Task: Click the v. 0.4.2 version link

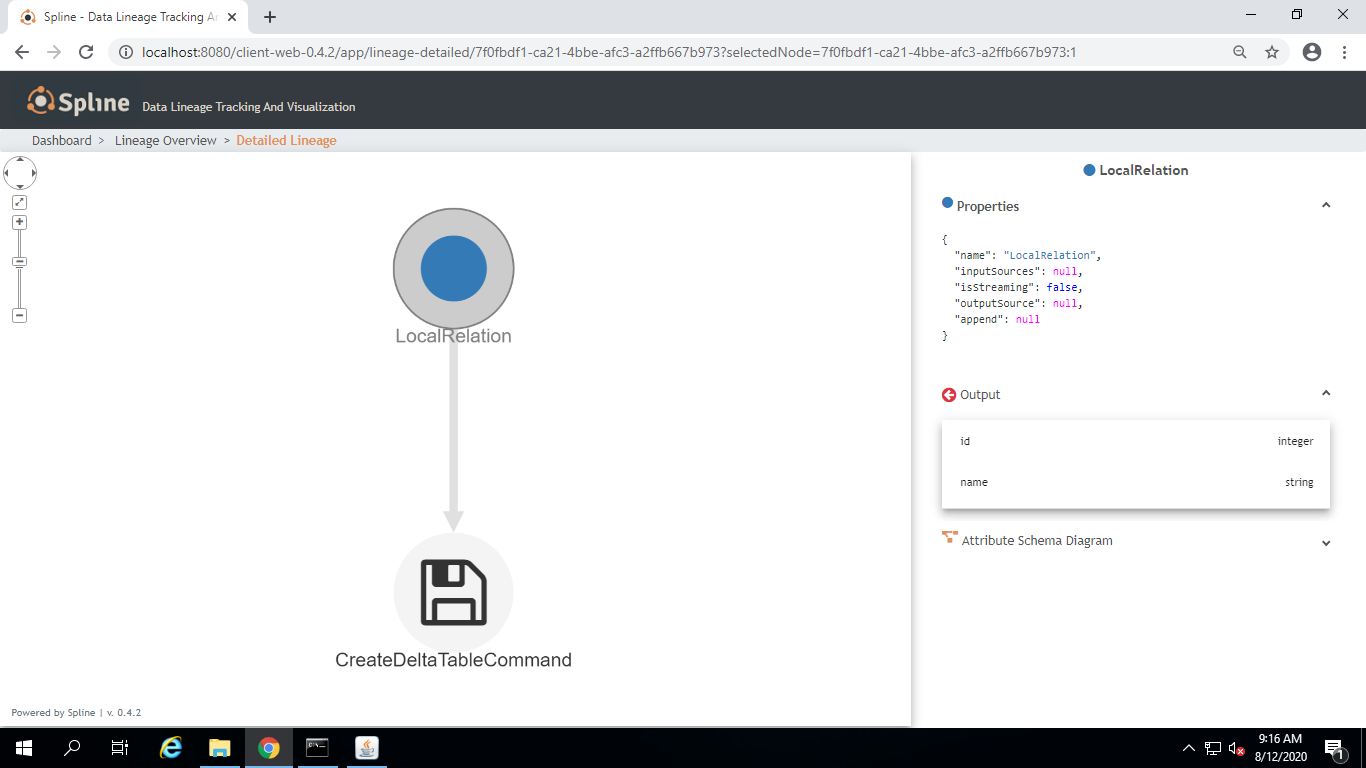Action: click(125, 712)
